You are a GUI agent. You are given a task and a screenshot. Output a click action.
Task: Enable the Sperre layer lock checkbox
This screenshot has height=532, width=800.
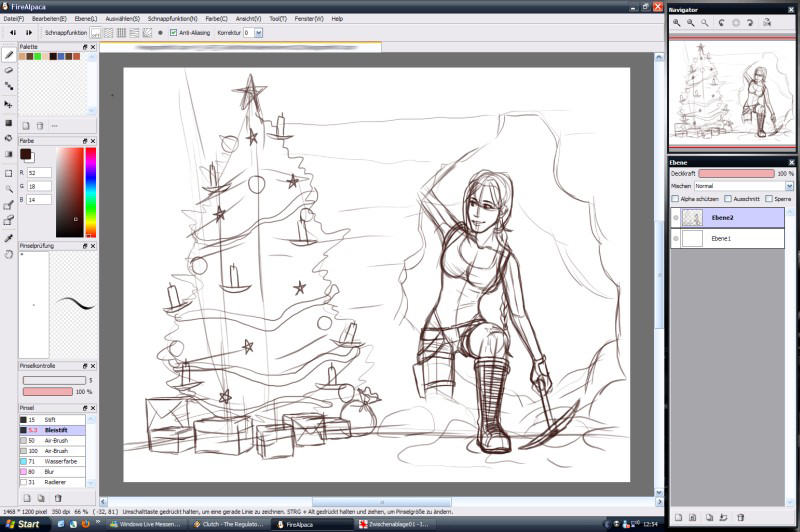pos(769,198)
